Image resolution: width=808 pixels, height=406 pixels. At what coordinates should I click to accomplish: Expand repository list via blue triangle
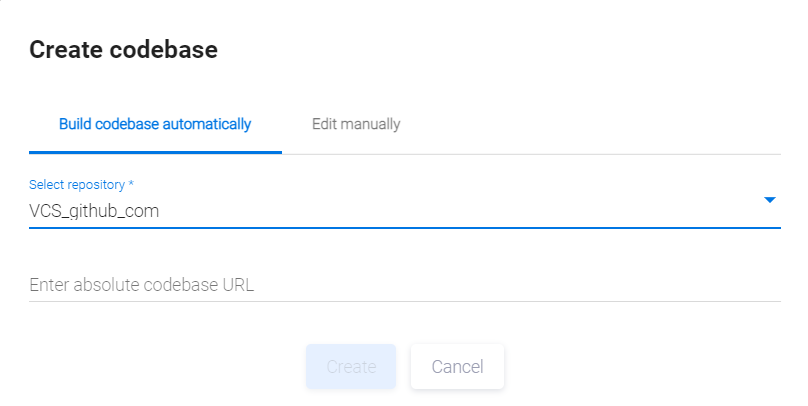[769, 200]
